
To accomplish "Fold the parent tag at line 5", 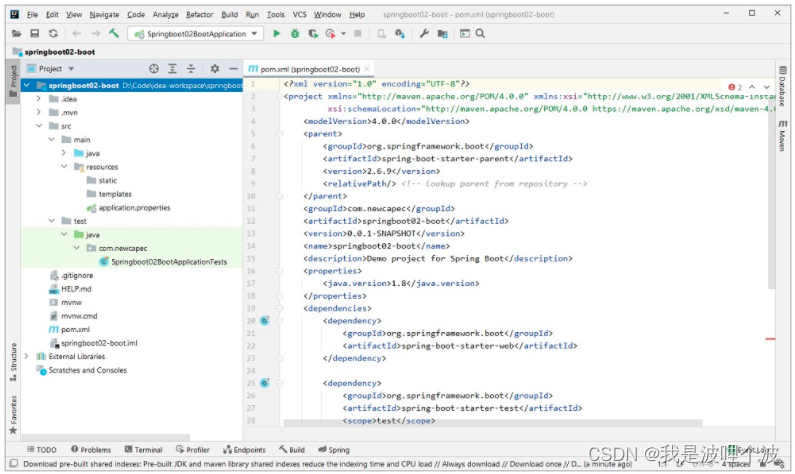I will point(279,134).
